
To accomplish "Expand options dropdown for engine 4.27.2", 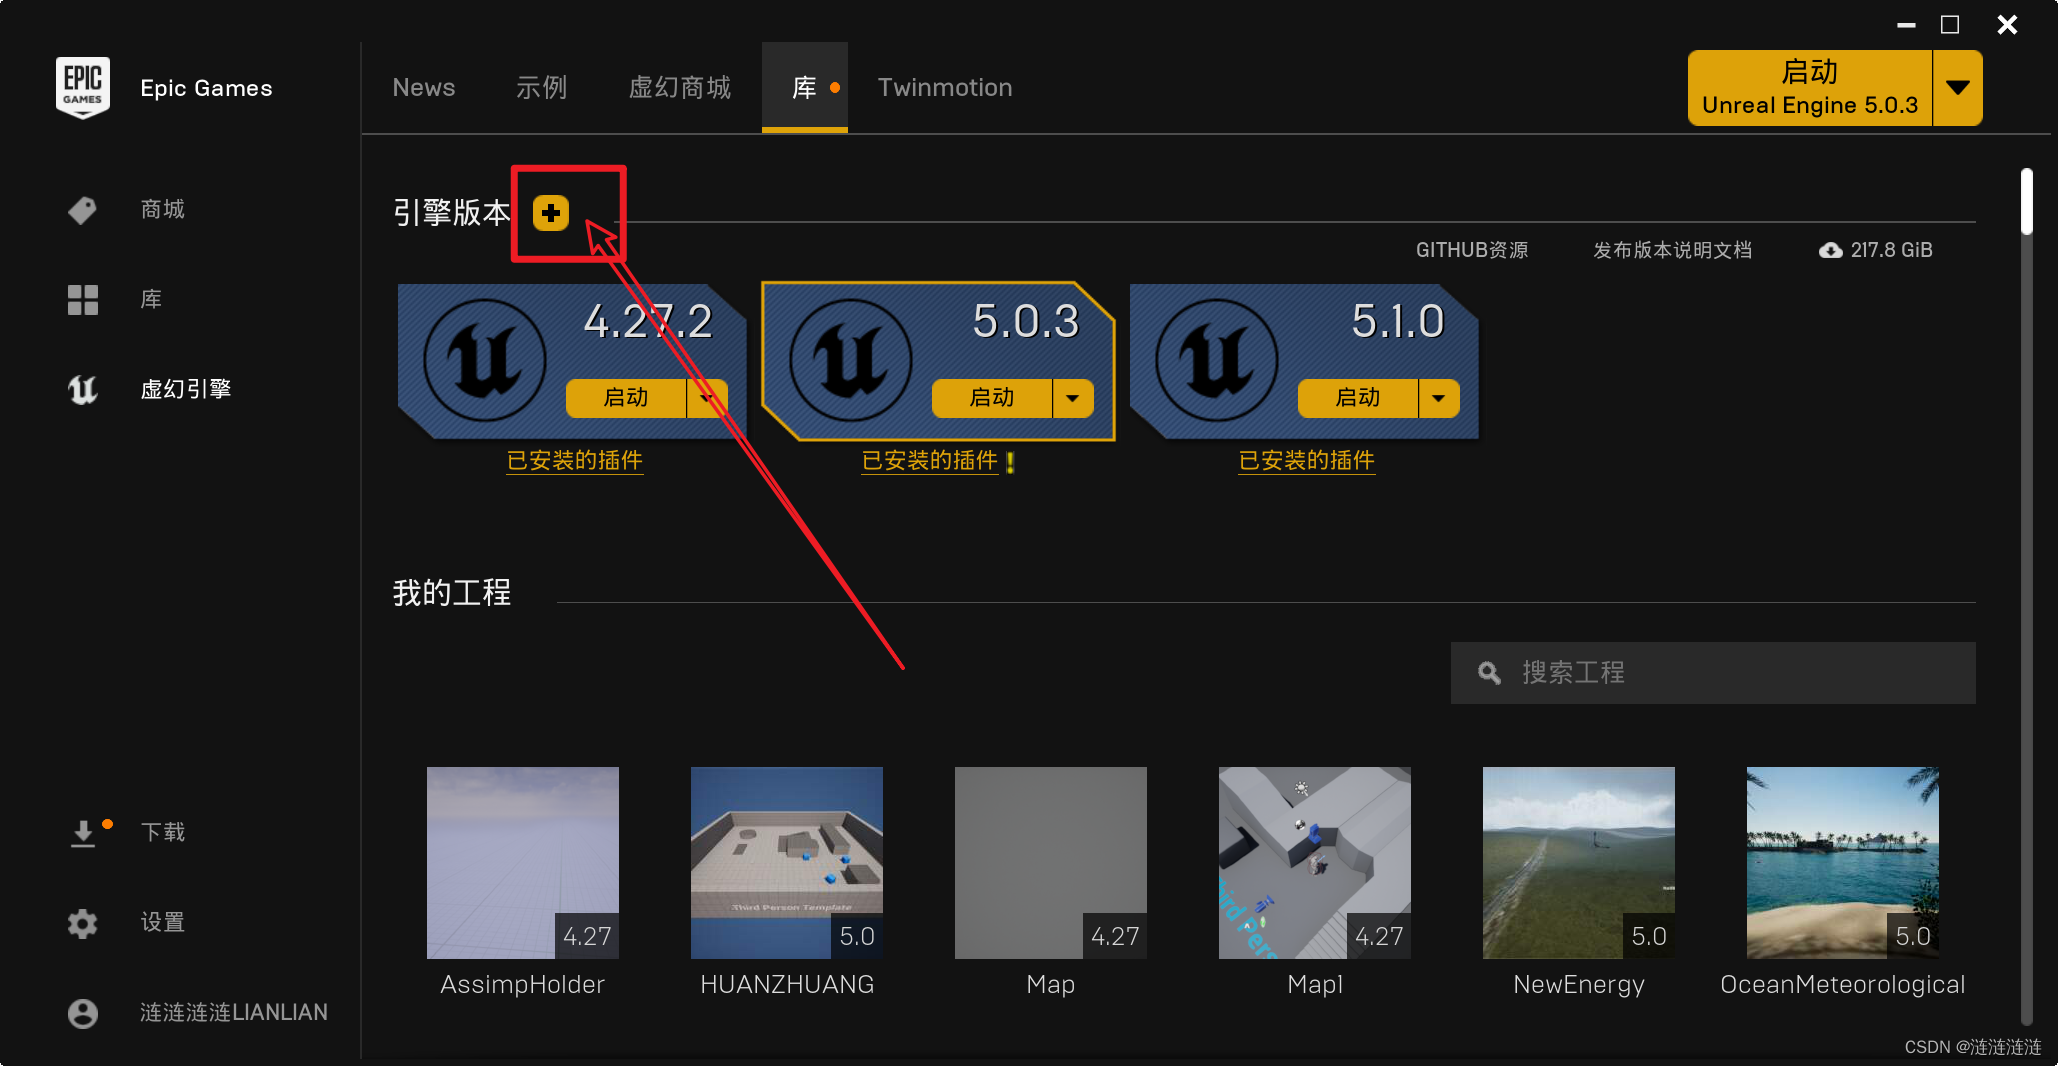I will pos(707,398).
